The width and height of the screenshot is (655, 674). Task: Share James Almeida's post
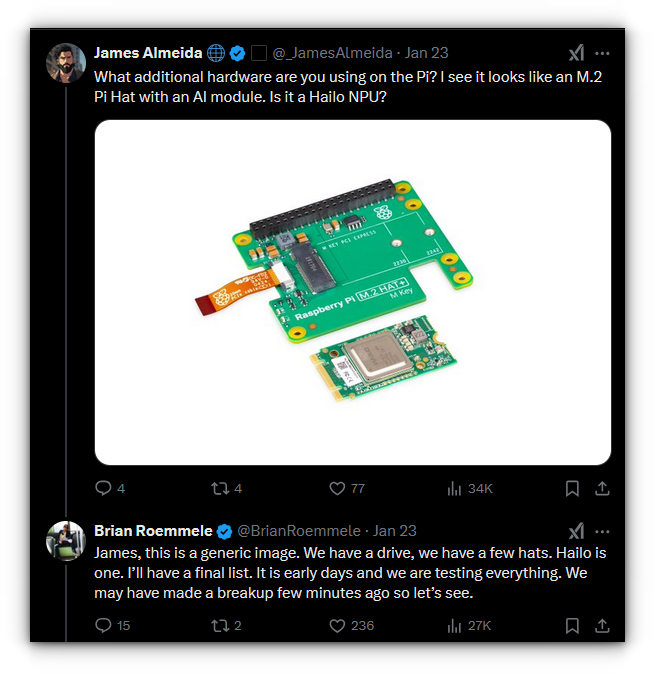pyautogui.click(x=602, y=488)
